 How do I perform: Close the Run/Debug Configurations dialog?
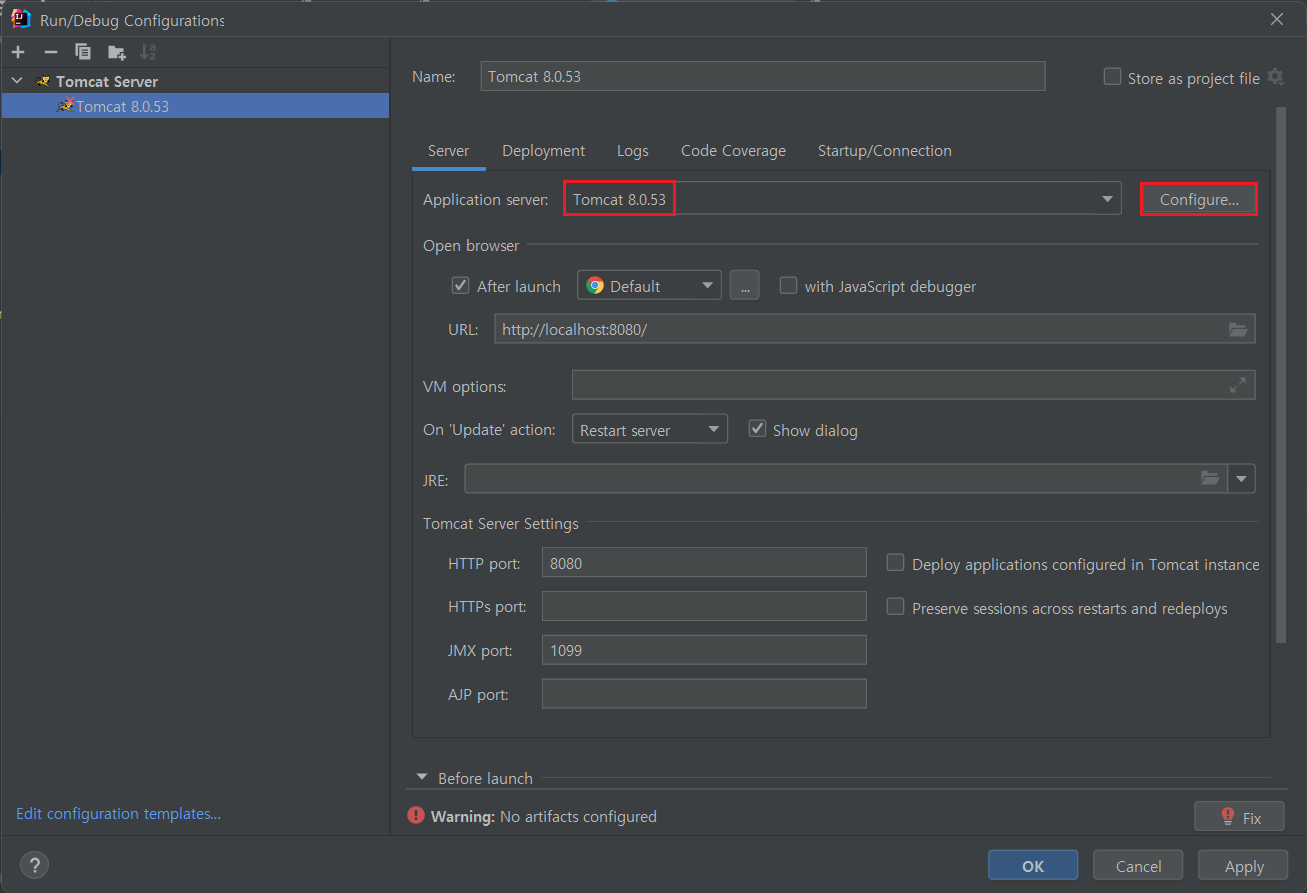point(1277,19)
